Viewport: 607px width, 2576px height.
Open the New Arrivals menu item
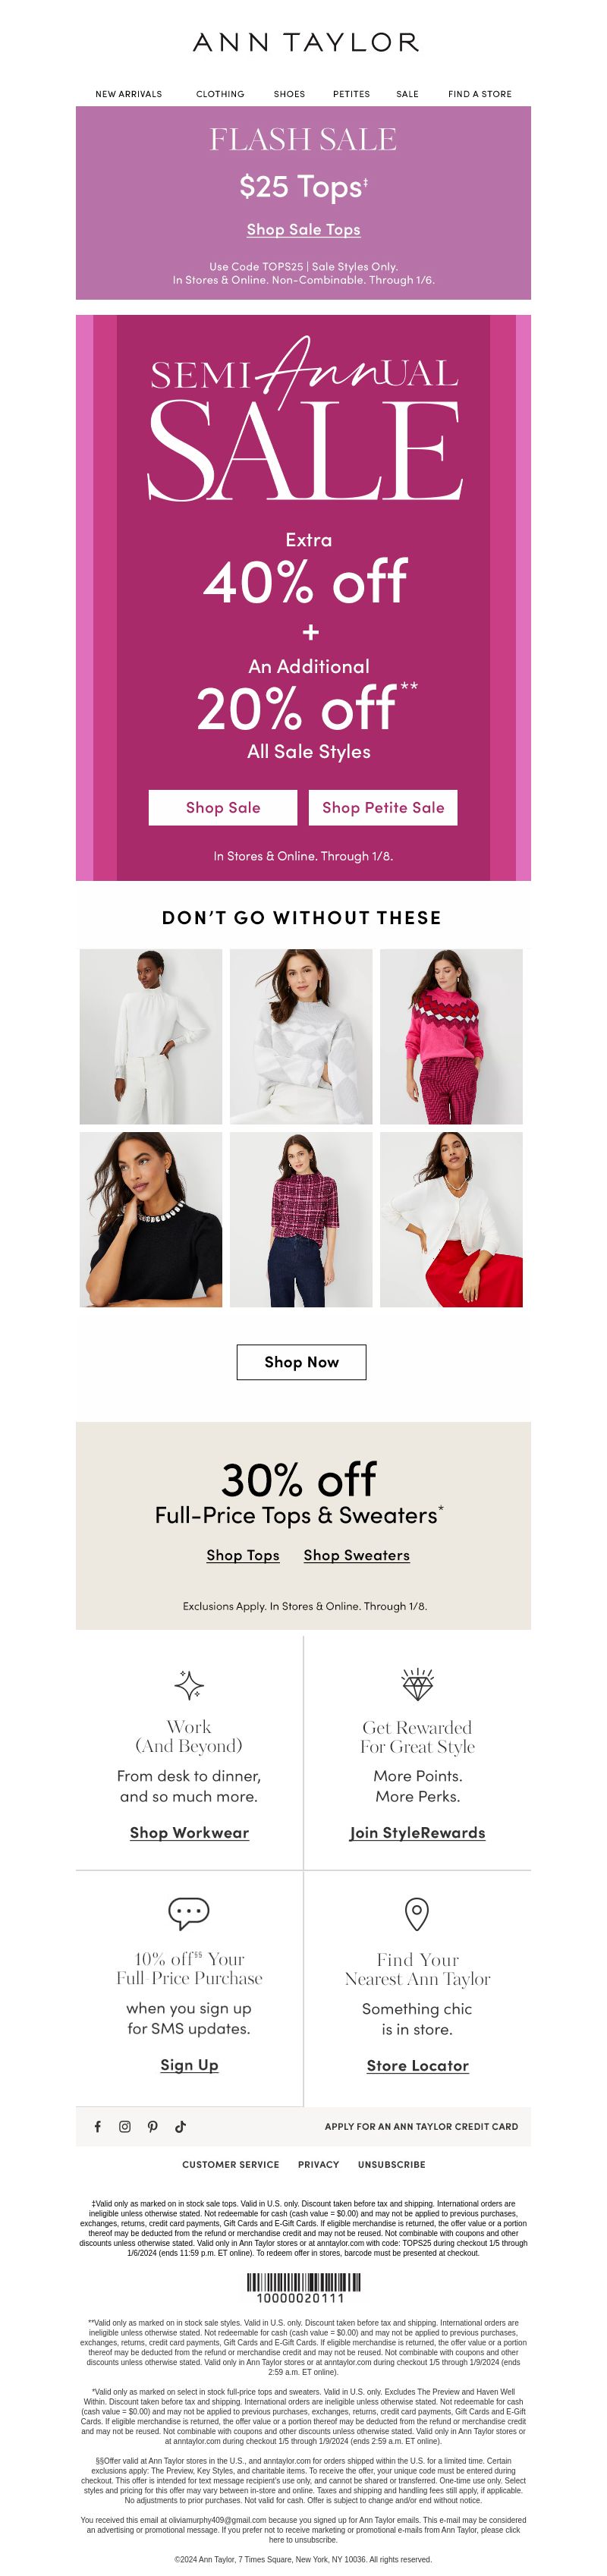click(x=129, y=94)
